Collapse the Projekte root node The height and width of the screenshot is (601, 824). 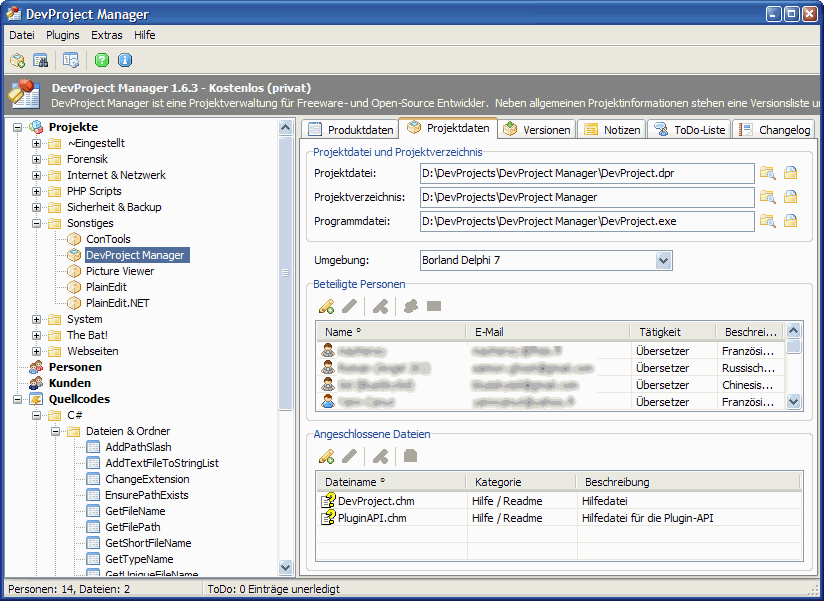[17, 127]
